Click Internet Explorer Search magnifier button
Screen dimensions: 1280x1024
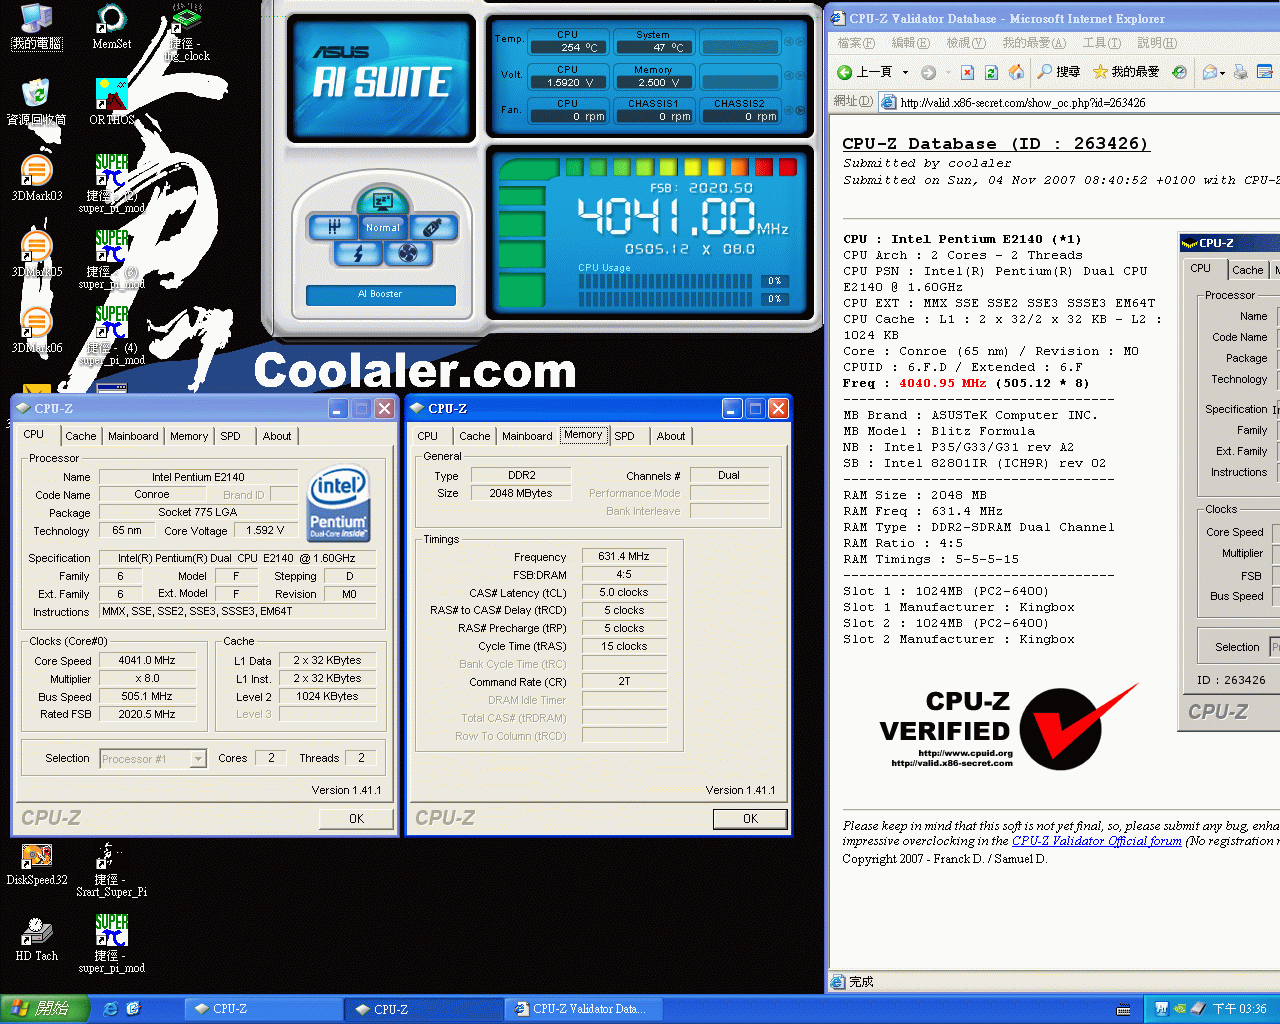tap(1059, 72)
